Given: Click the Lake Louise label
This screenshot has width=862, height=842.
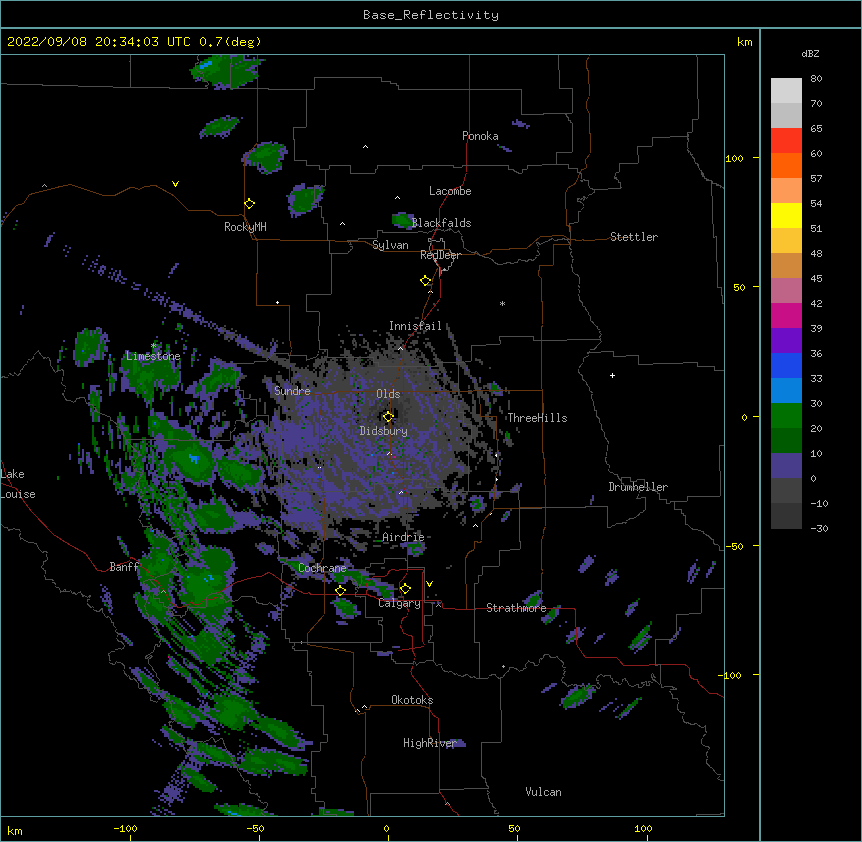Looking at the screenshot, I should point(18,484).
